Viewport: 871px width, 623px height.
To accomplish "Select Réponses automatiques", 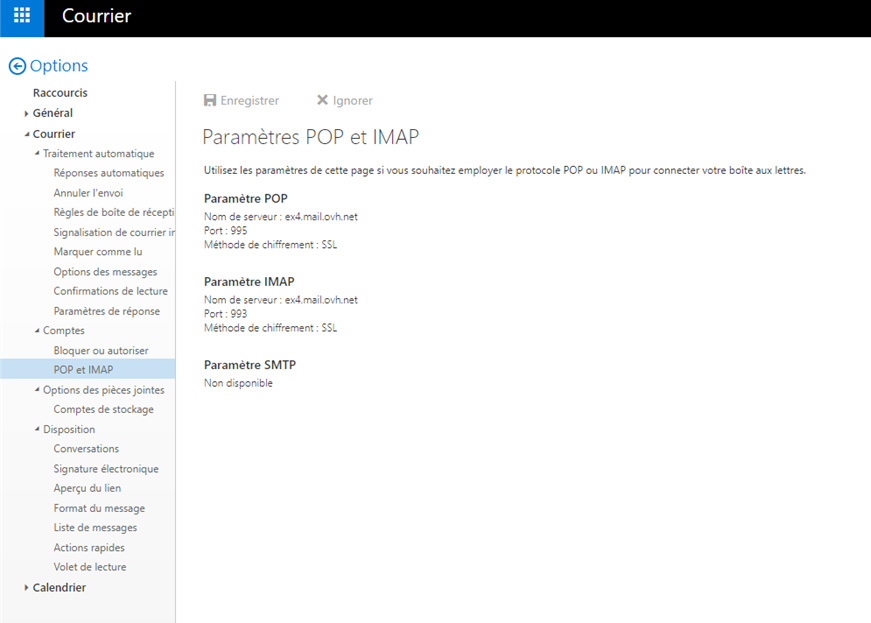I will pos(108,173).
